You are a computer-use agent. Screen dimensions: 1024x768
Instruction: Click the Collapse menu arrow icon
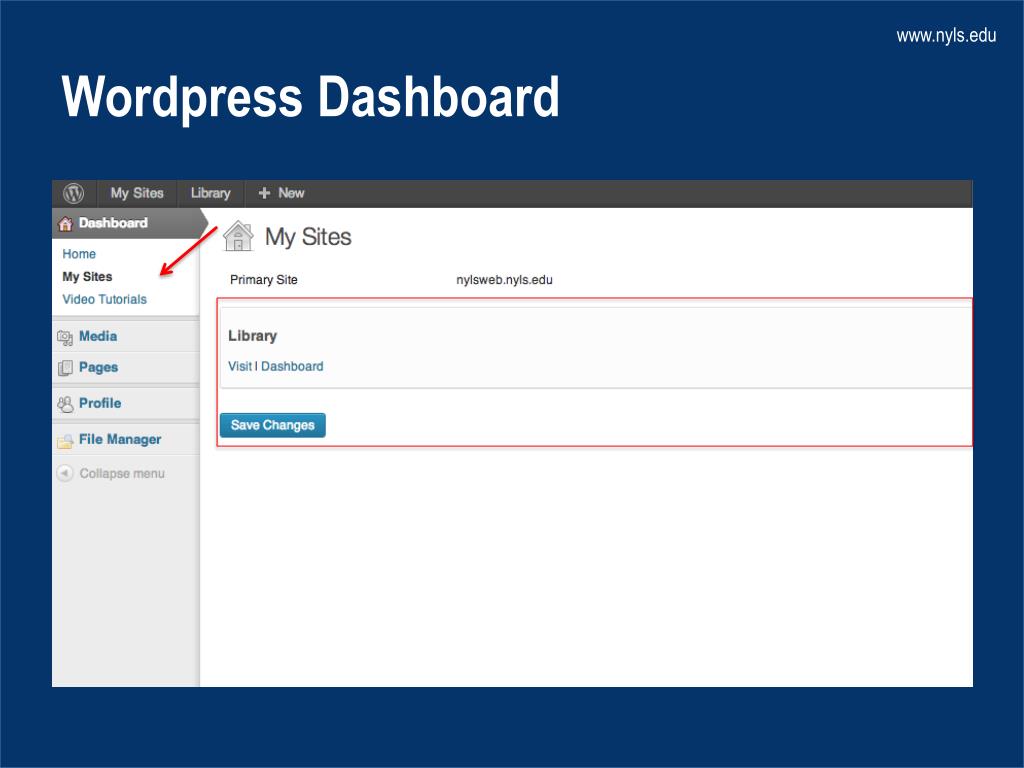(65, 473)
